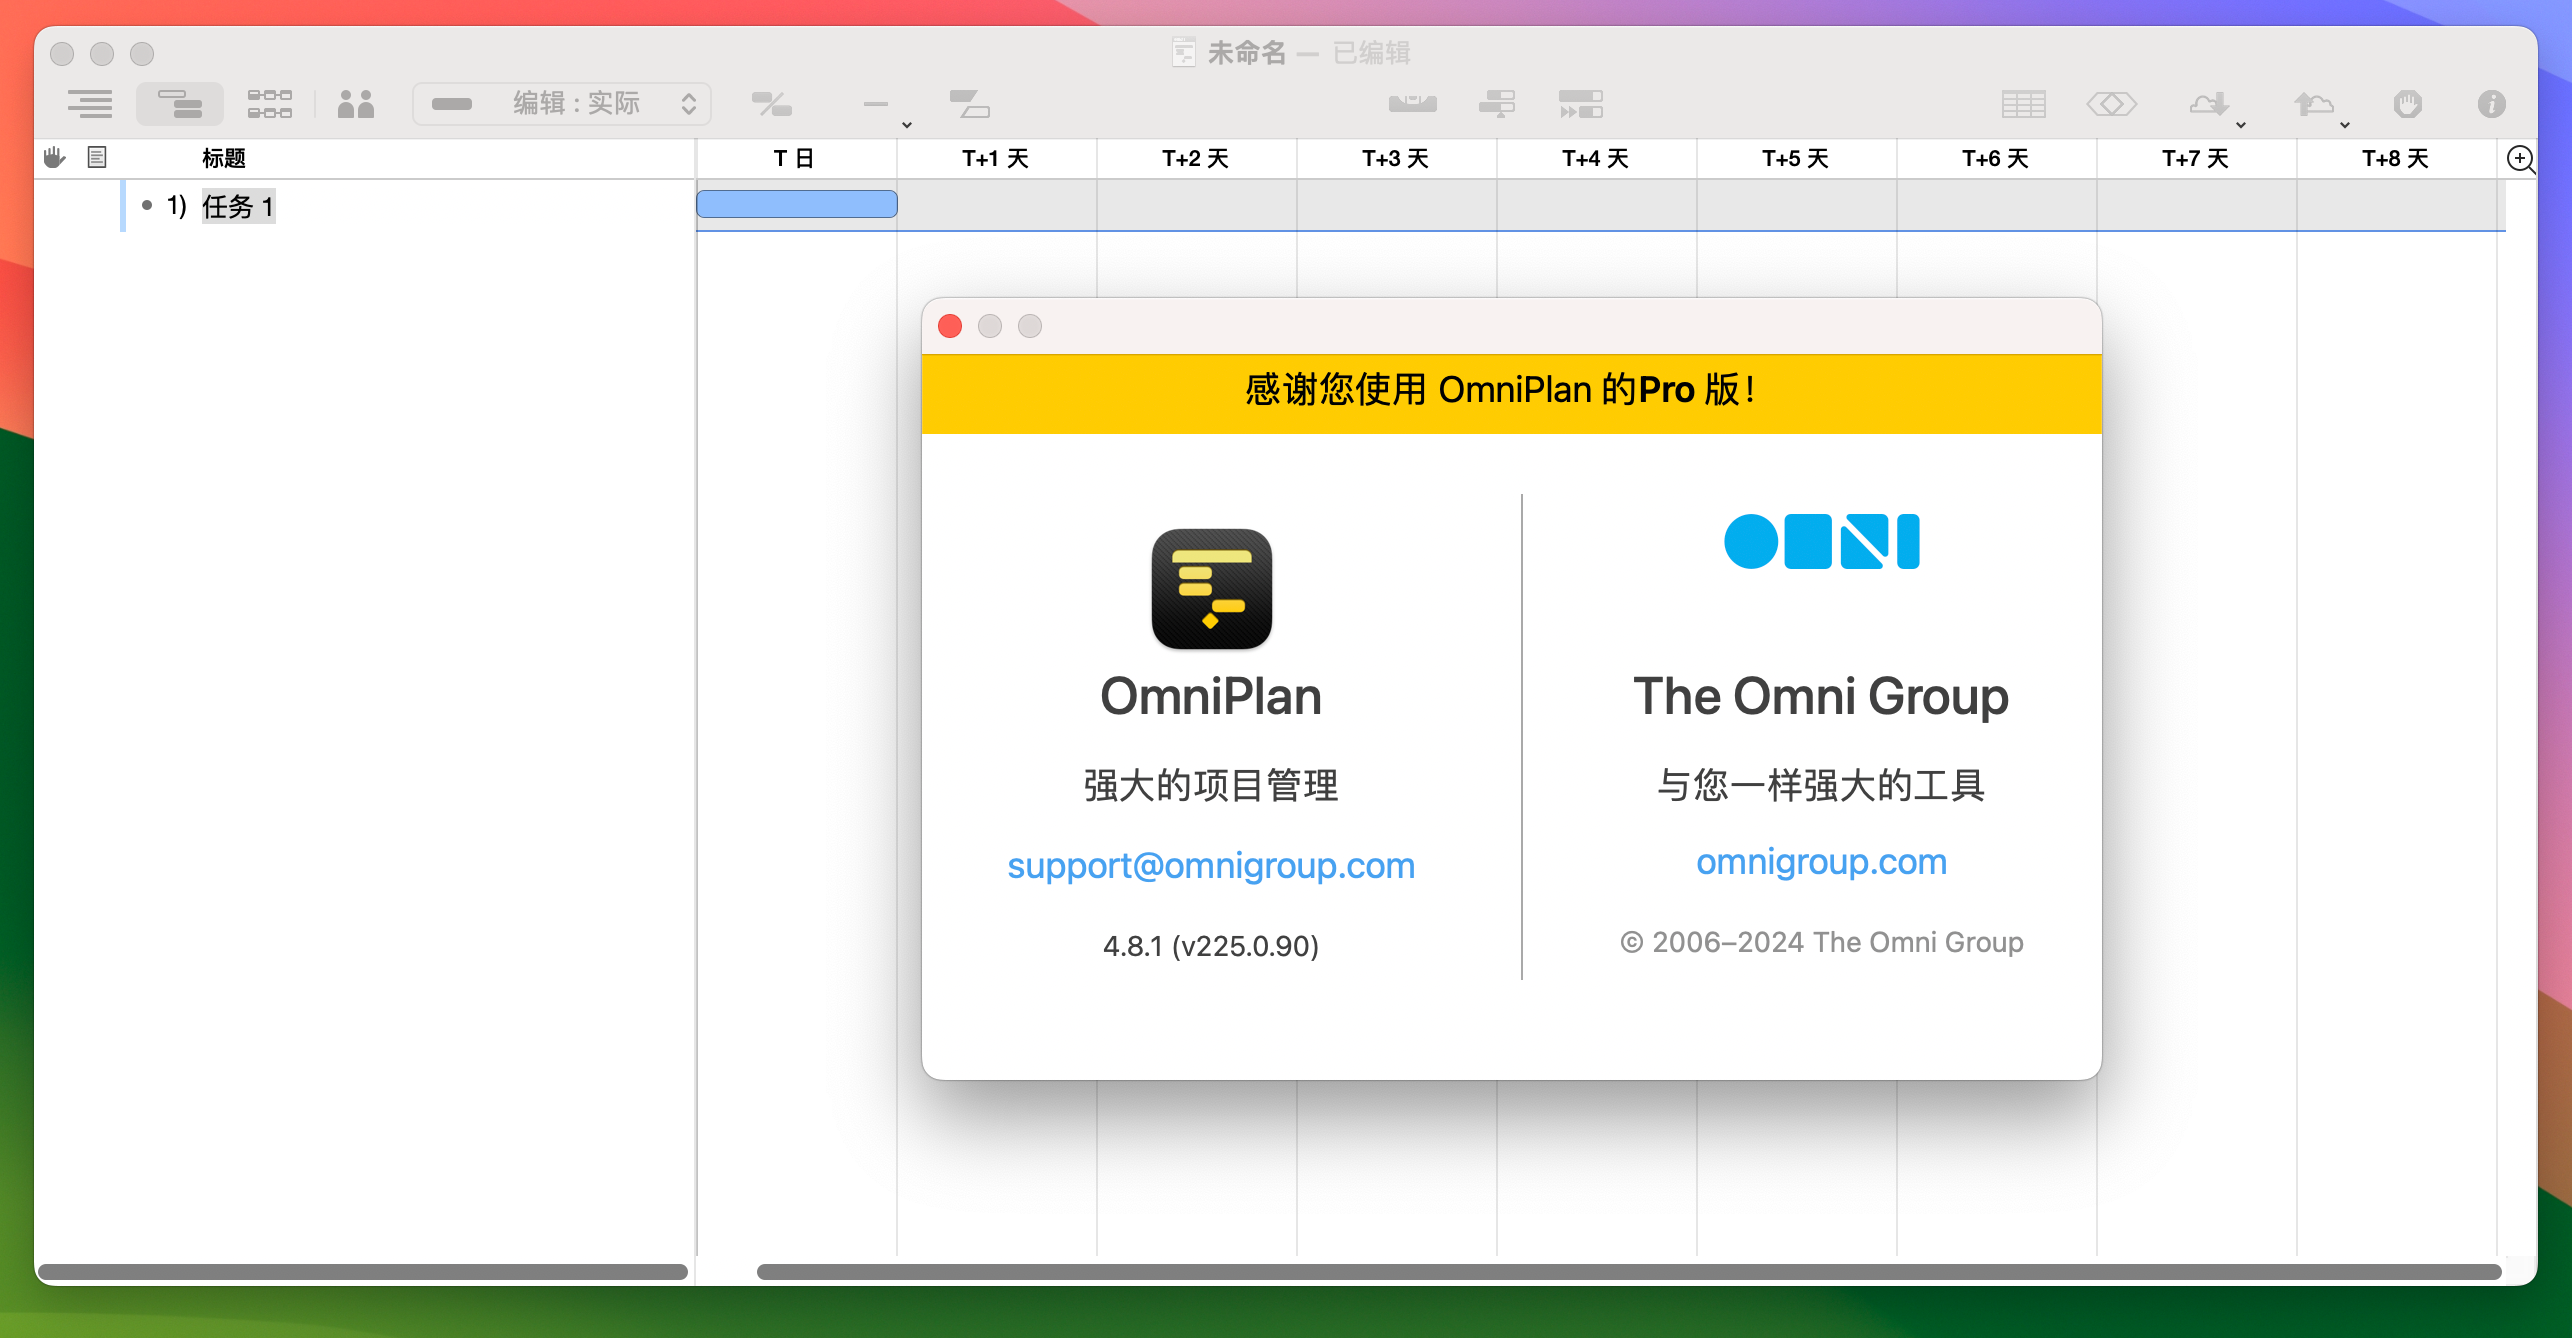The height and width of the screenshot is (1338, 2572).
Task: Click the stop-hand toolbar icon
Action: tap(2407, 104)
